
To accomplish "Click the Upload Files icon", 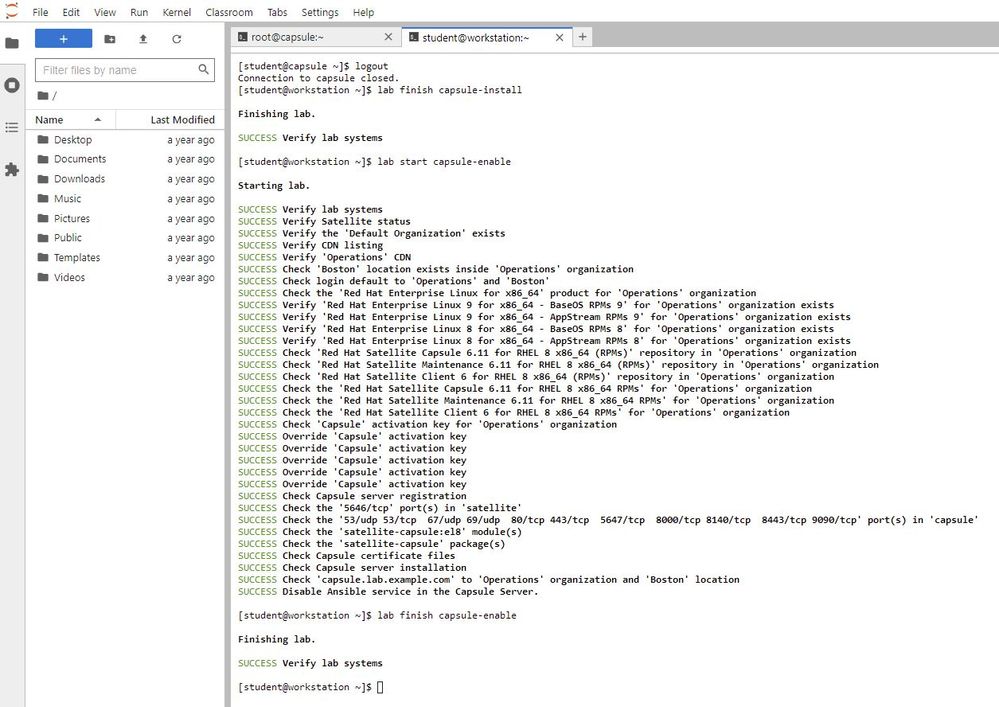I will (x=143, y=39).
